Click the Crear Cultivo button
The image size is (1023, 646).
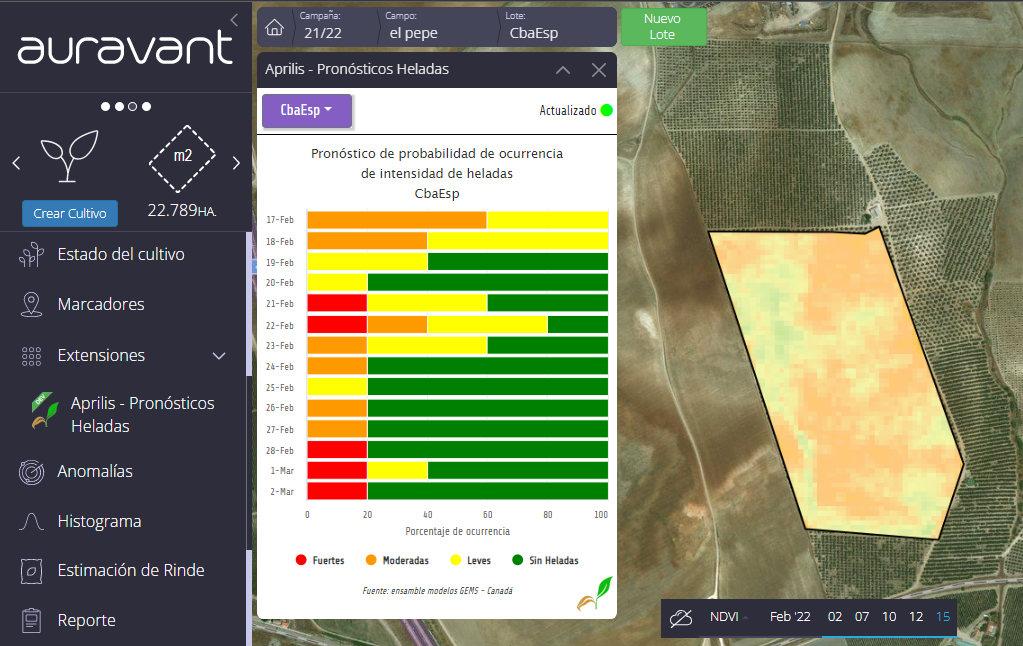70,213
